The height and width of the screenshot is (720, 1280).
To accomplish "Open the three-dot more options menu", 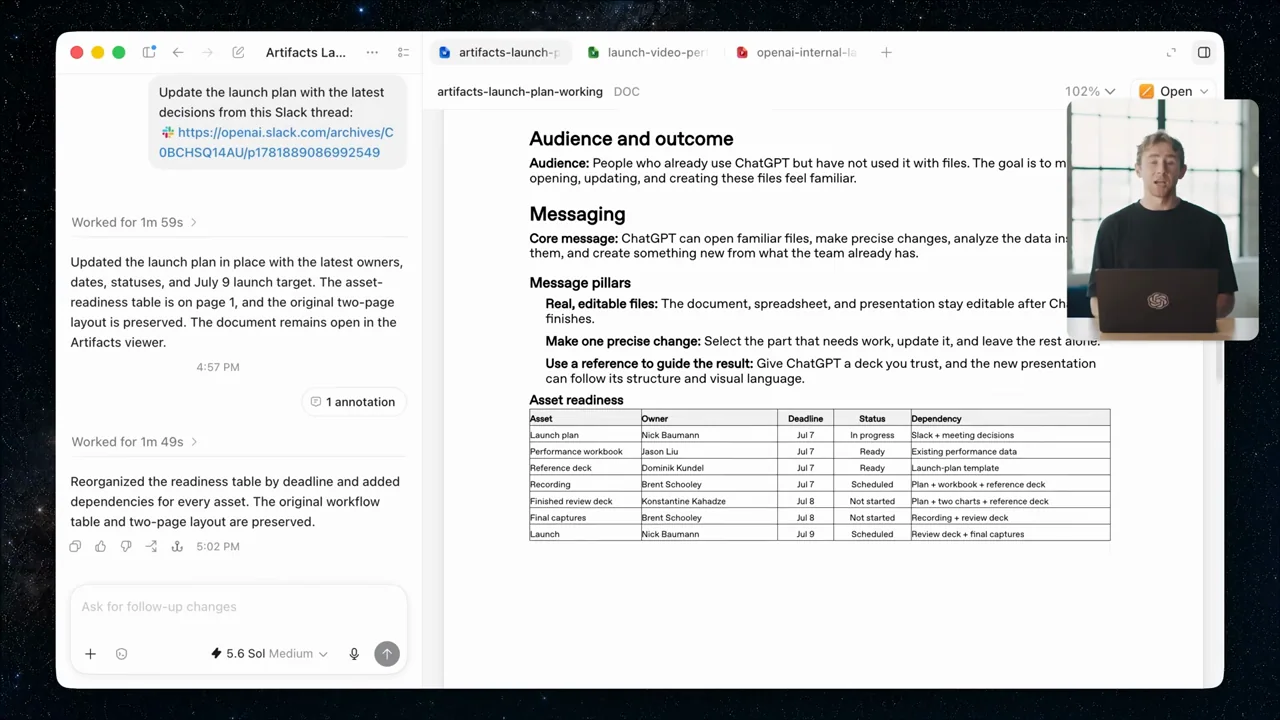I will (372, 52).
